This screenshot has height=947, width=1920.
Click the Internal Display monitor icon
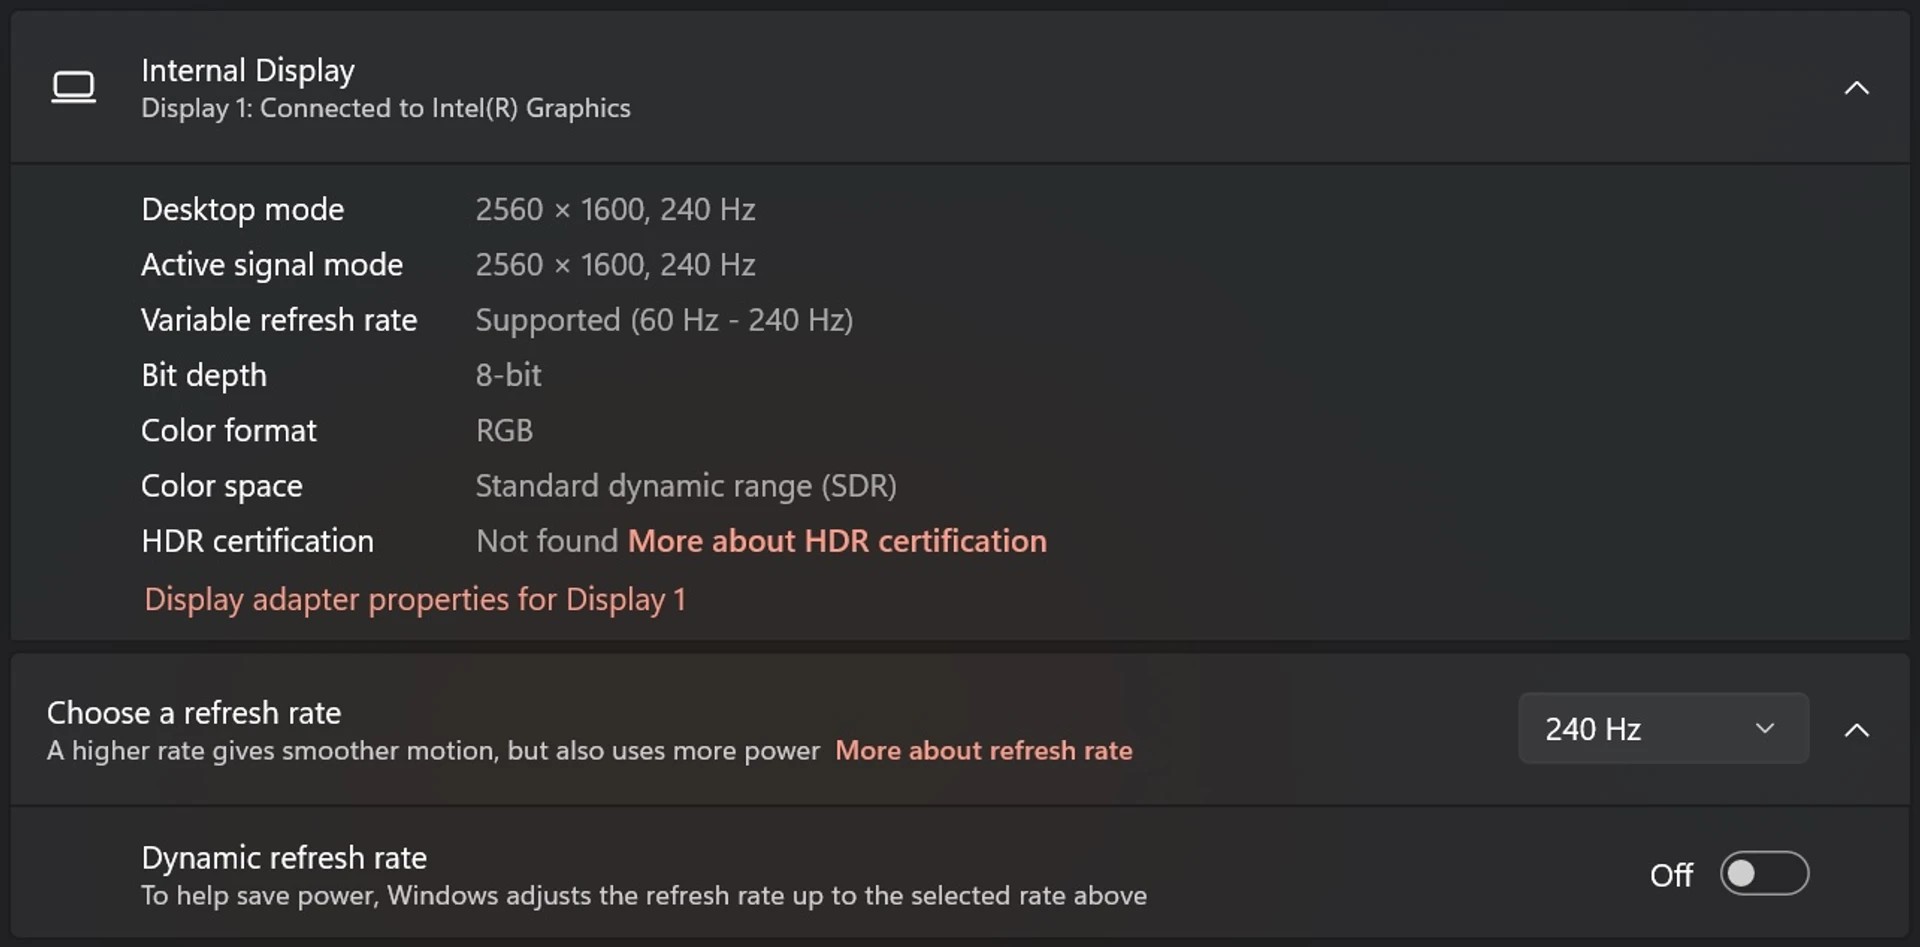[x=73, y=87]
